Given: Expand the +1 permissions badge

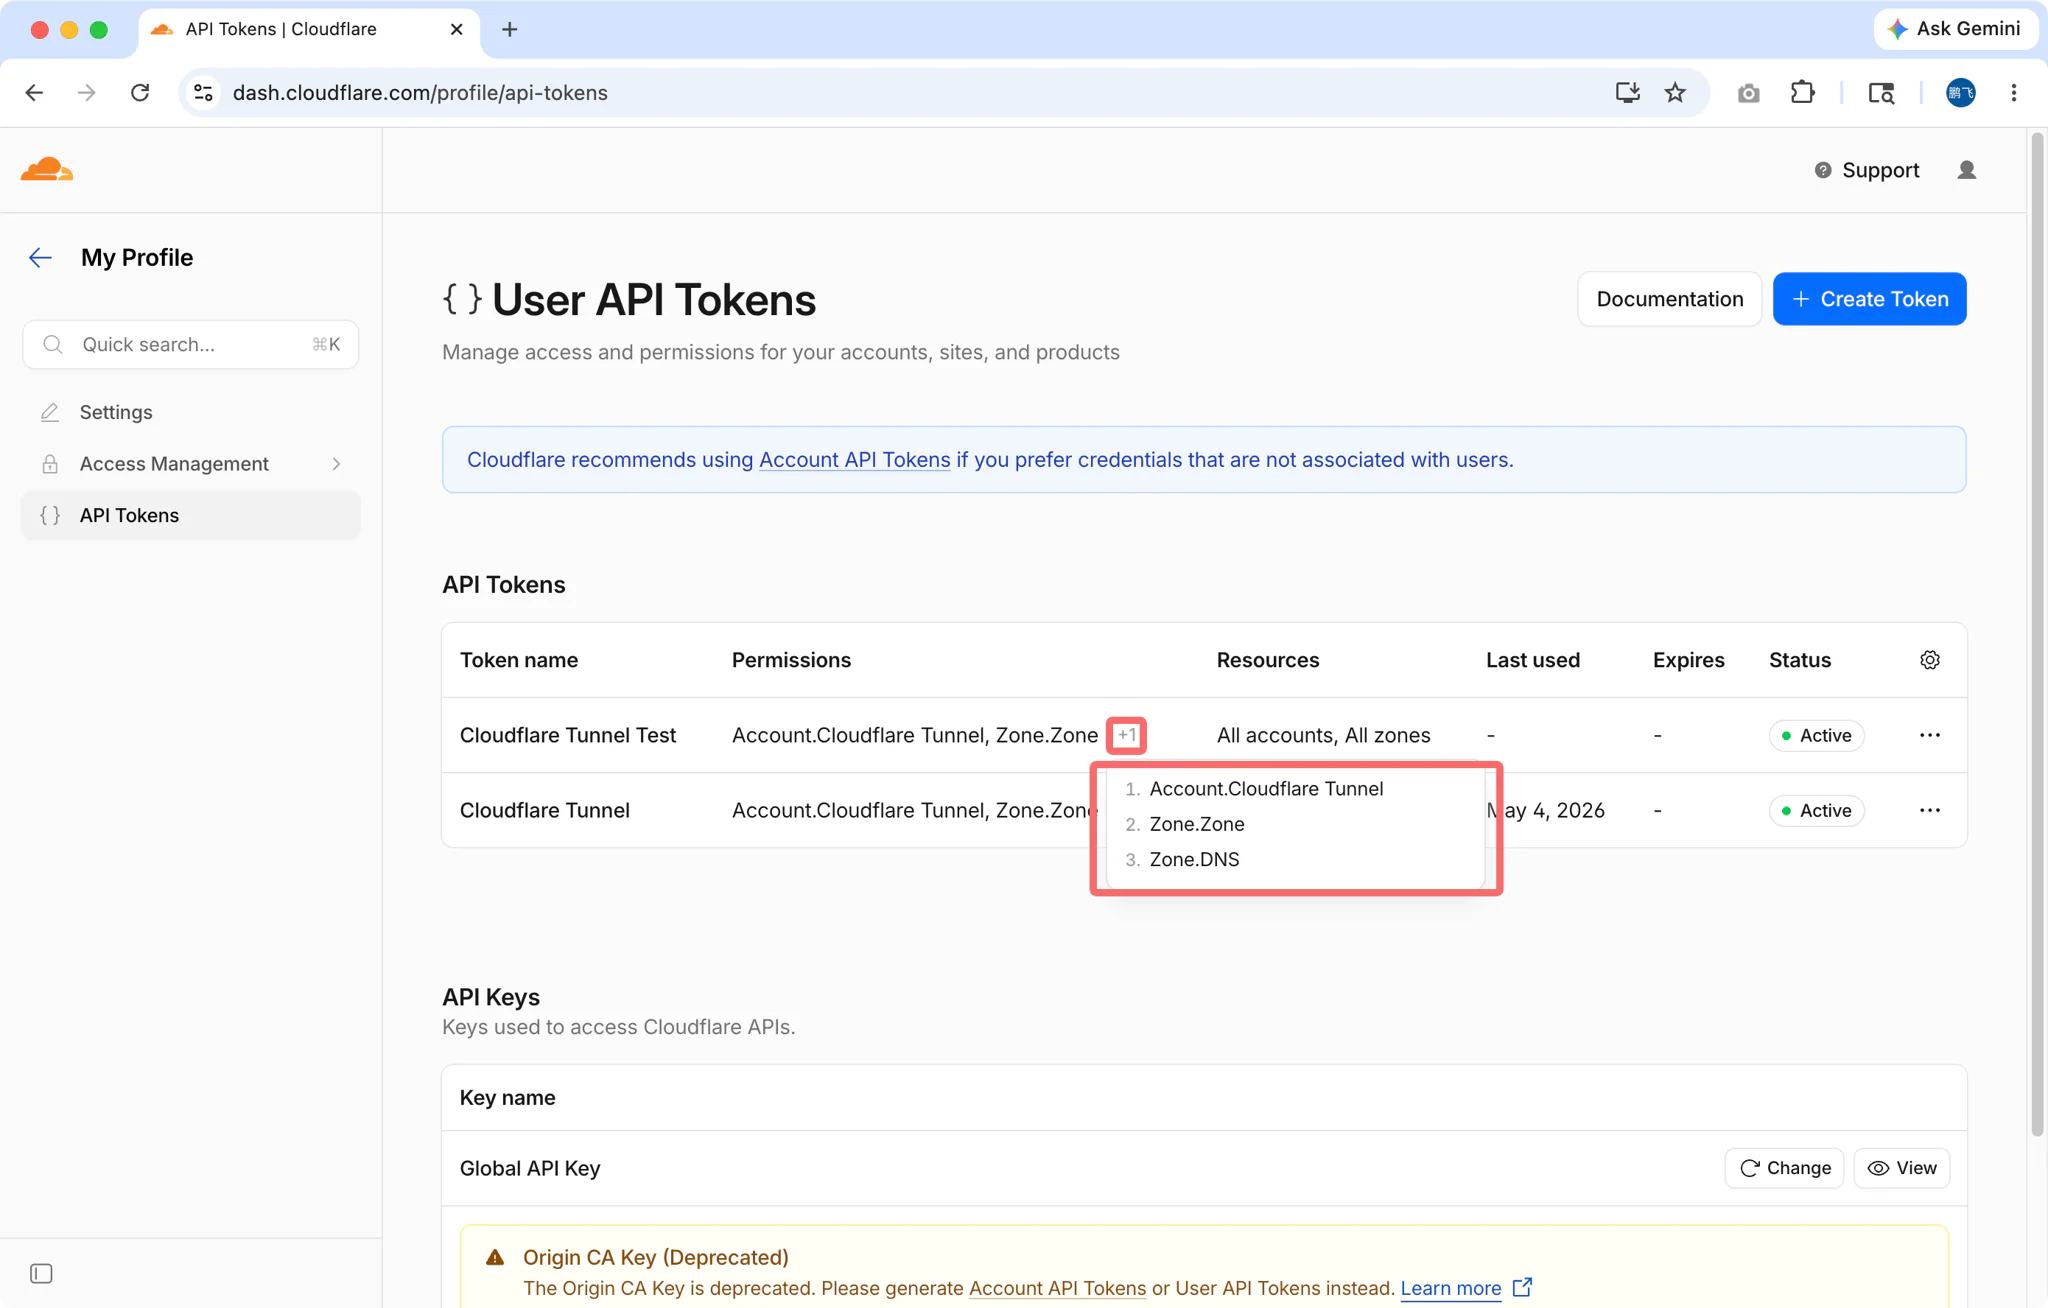Looking at the screenshot, I should click(1127, 735).
